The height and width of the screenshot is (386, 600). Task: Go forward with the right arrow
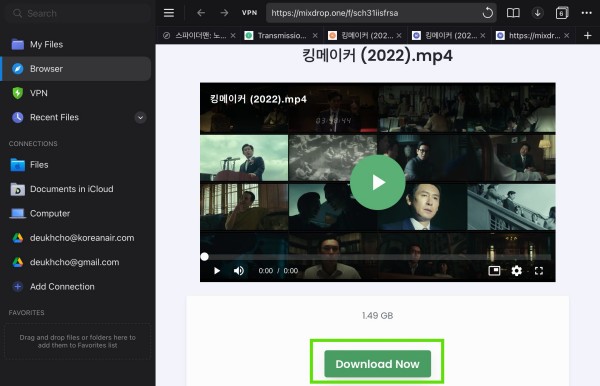[224, 13]
